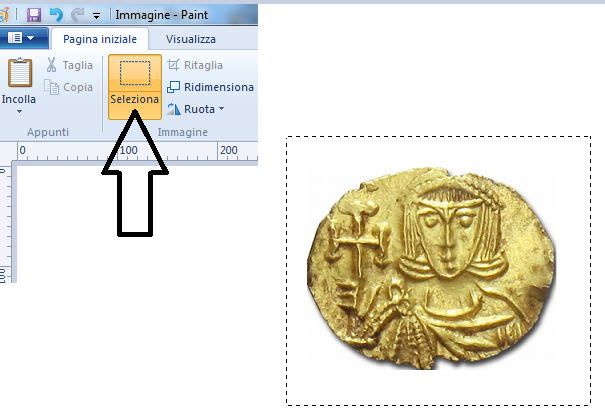605x411 pixels.
Task: Click the greyed Redo arrow icon
Action: pyautogui.click(x=78, y=15)
